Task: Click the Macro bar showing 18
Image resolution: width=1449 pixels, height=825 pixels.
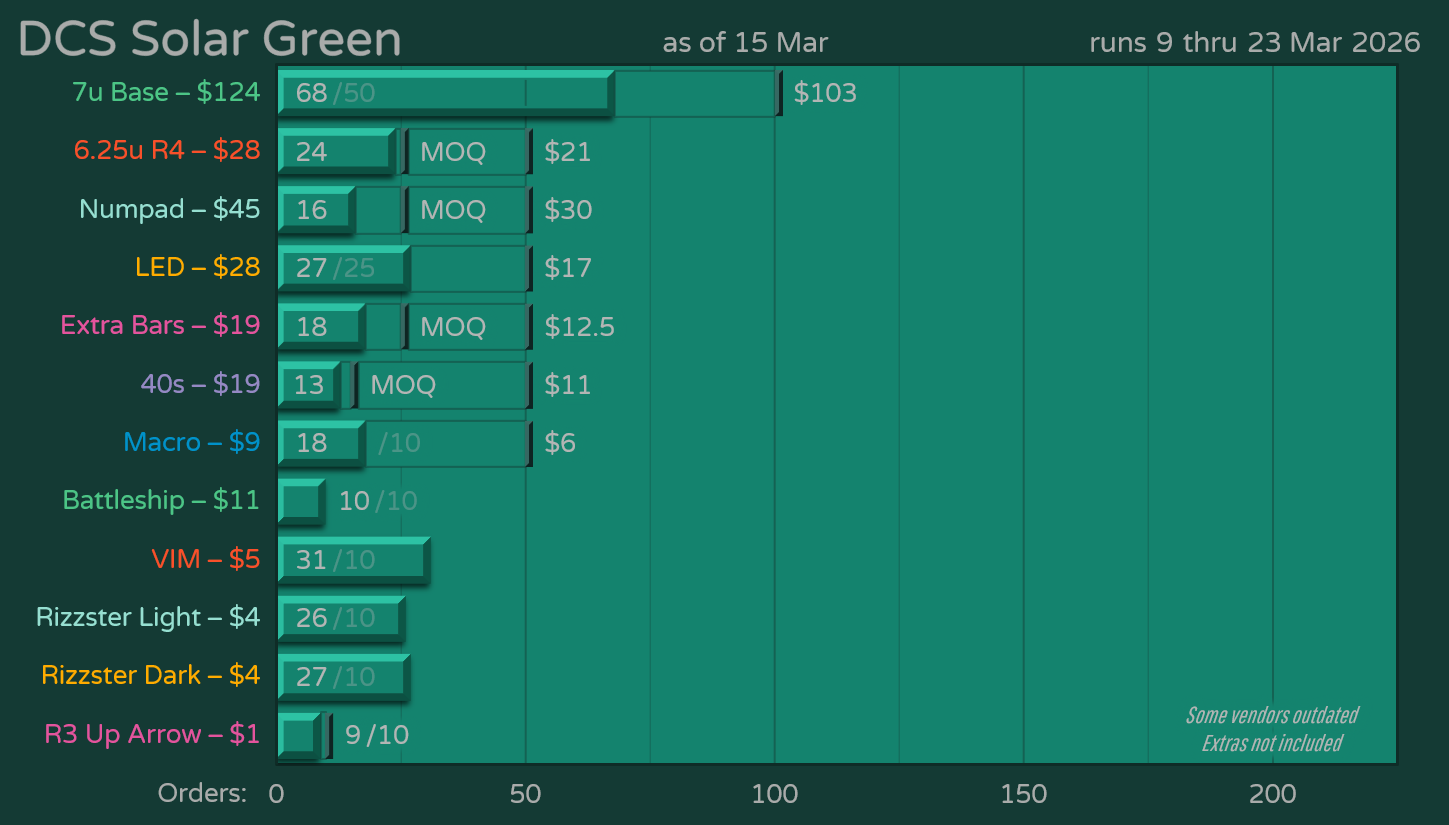Action: [x=322, y=443]
